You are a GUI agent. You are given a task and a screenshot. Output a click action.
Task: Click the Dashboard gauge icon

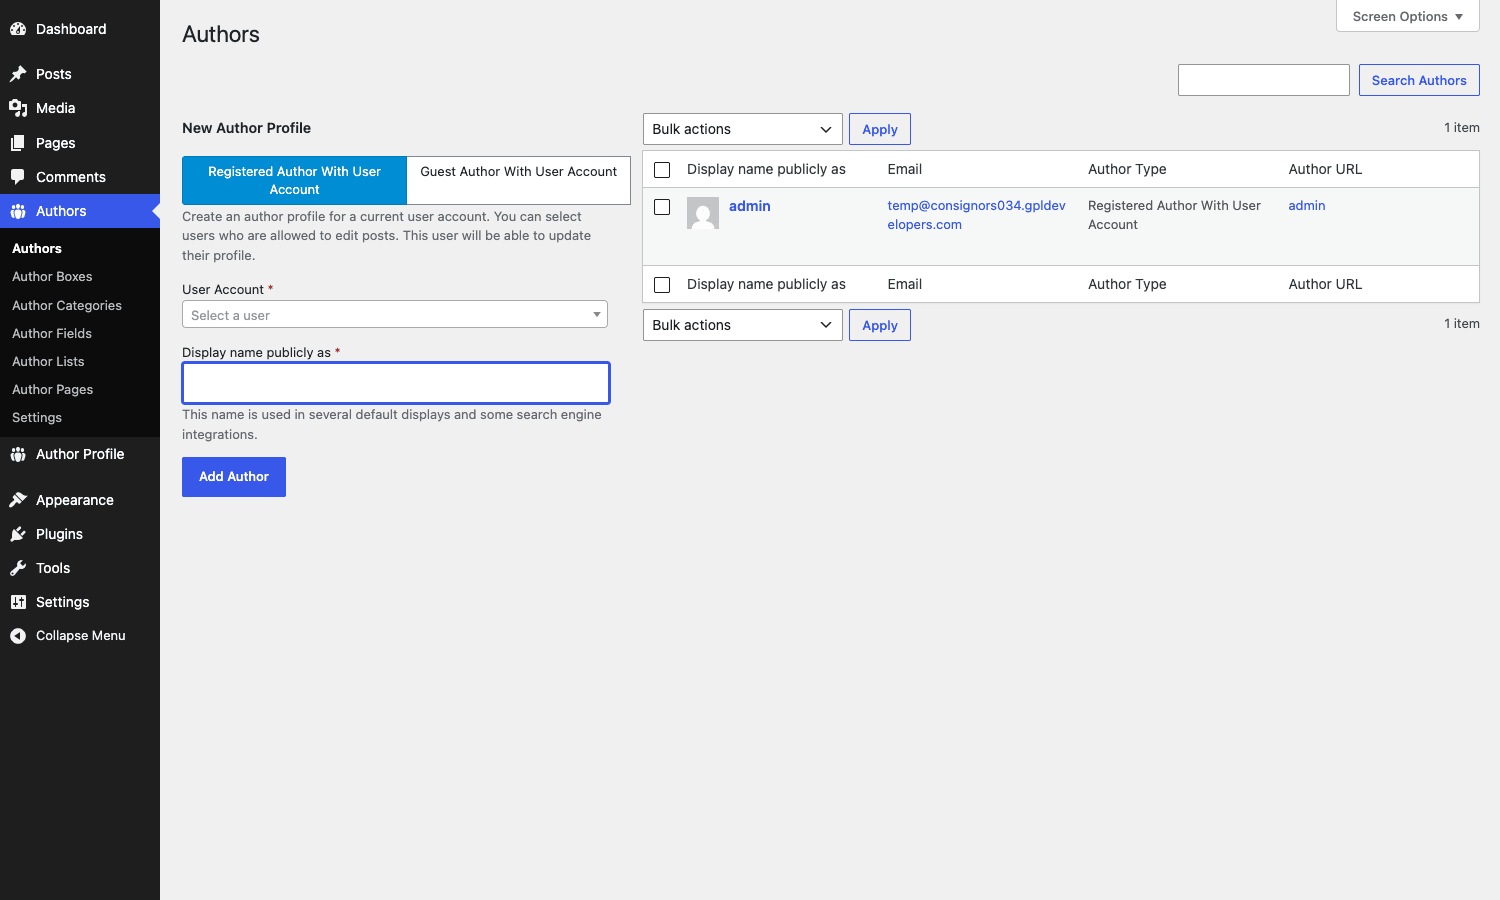click(18, 29)
